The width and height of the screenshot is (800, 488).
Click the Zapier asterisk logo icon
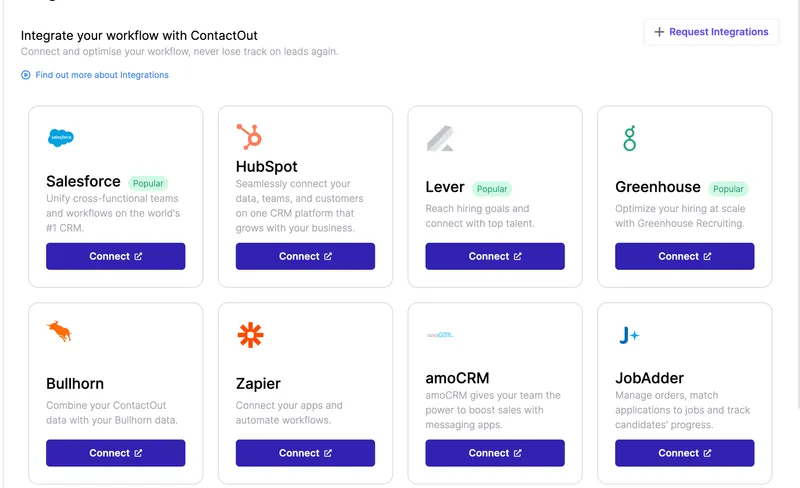click(250, 335)
